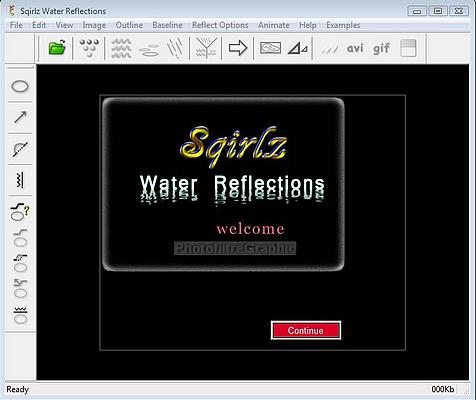Click the faint wavy lines icon before avi
The image size is (476, 400).
coord(329,50)
